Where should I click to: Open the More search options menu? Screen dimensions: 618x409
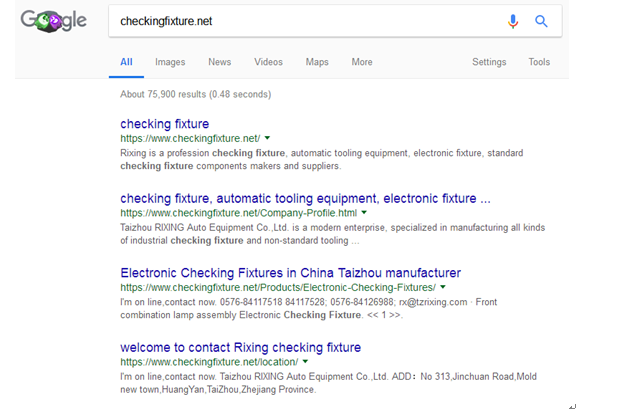pos(362,62)
